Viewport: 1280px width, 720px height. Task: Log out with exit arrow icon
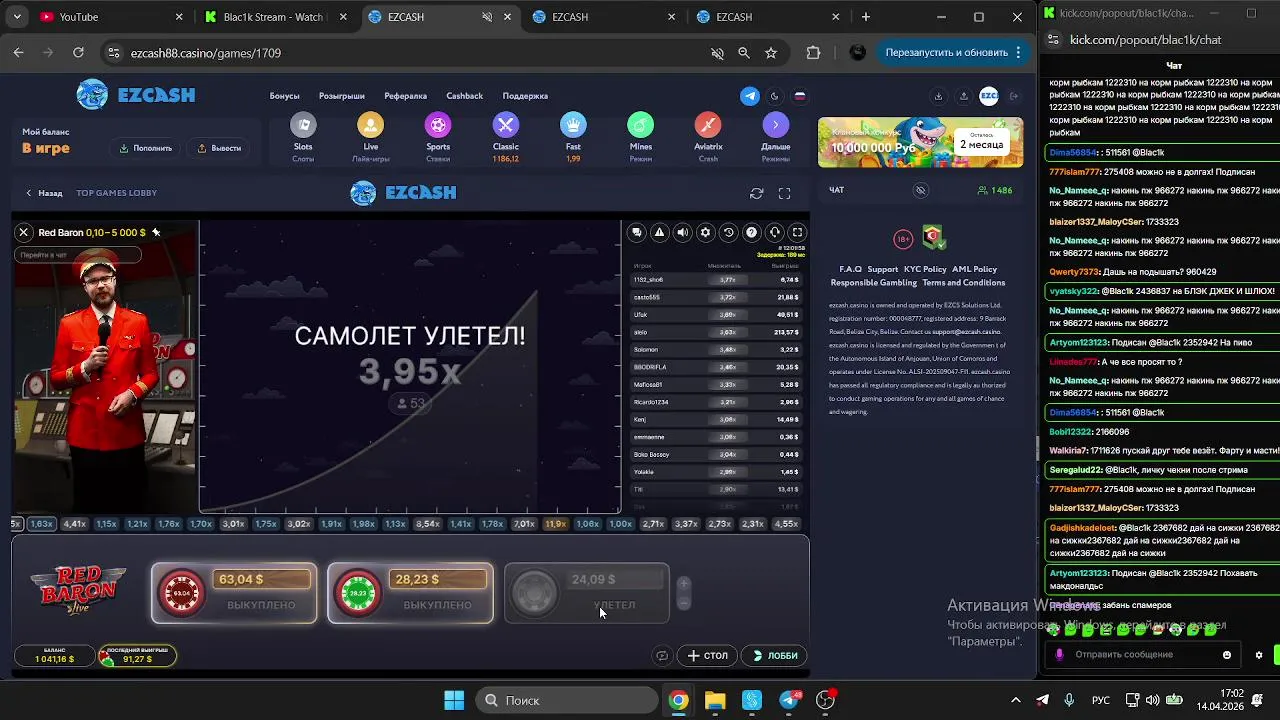(1013, 96)
